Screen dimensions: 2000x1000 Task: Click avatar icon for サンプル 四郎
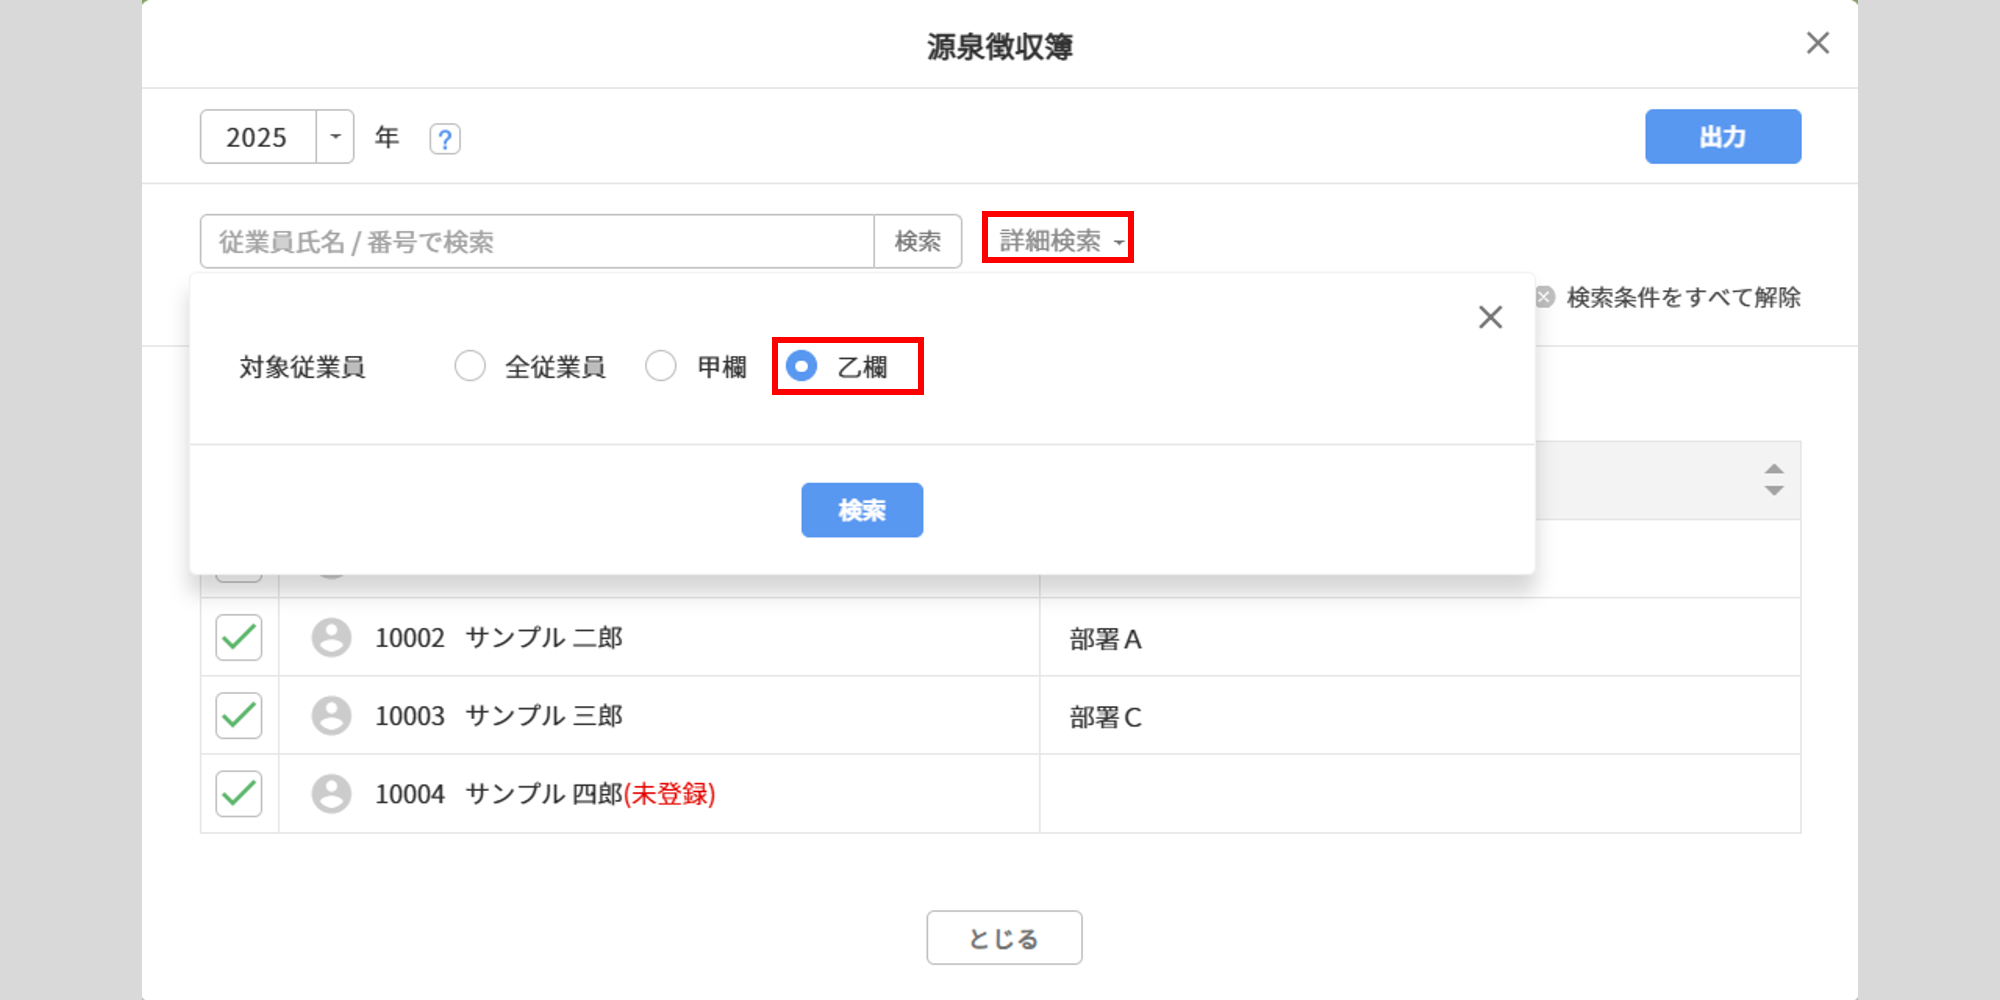331,793
